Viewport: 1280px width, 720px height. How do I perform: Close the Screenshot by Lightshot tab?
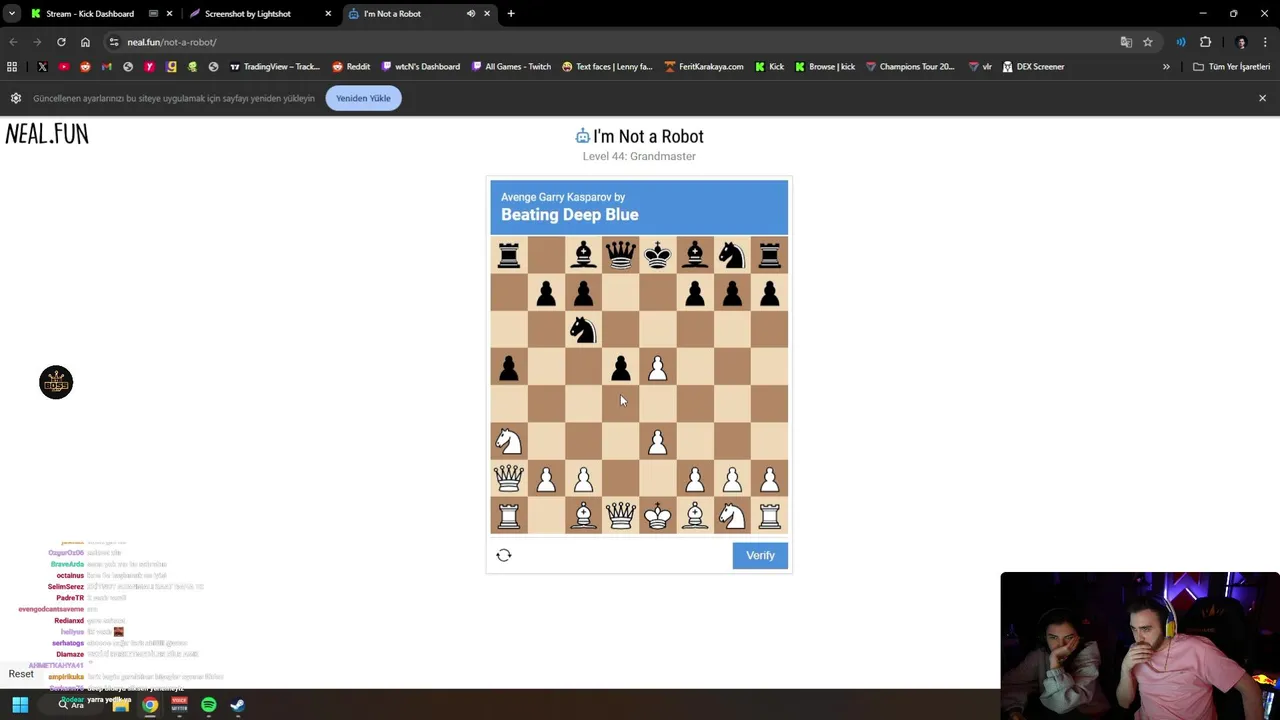(328, 14)
